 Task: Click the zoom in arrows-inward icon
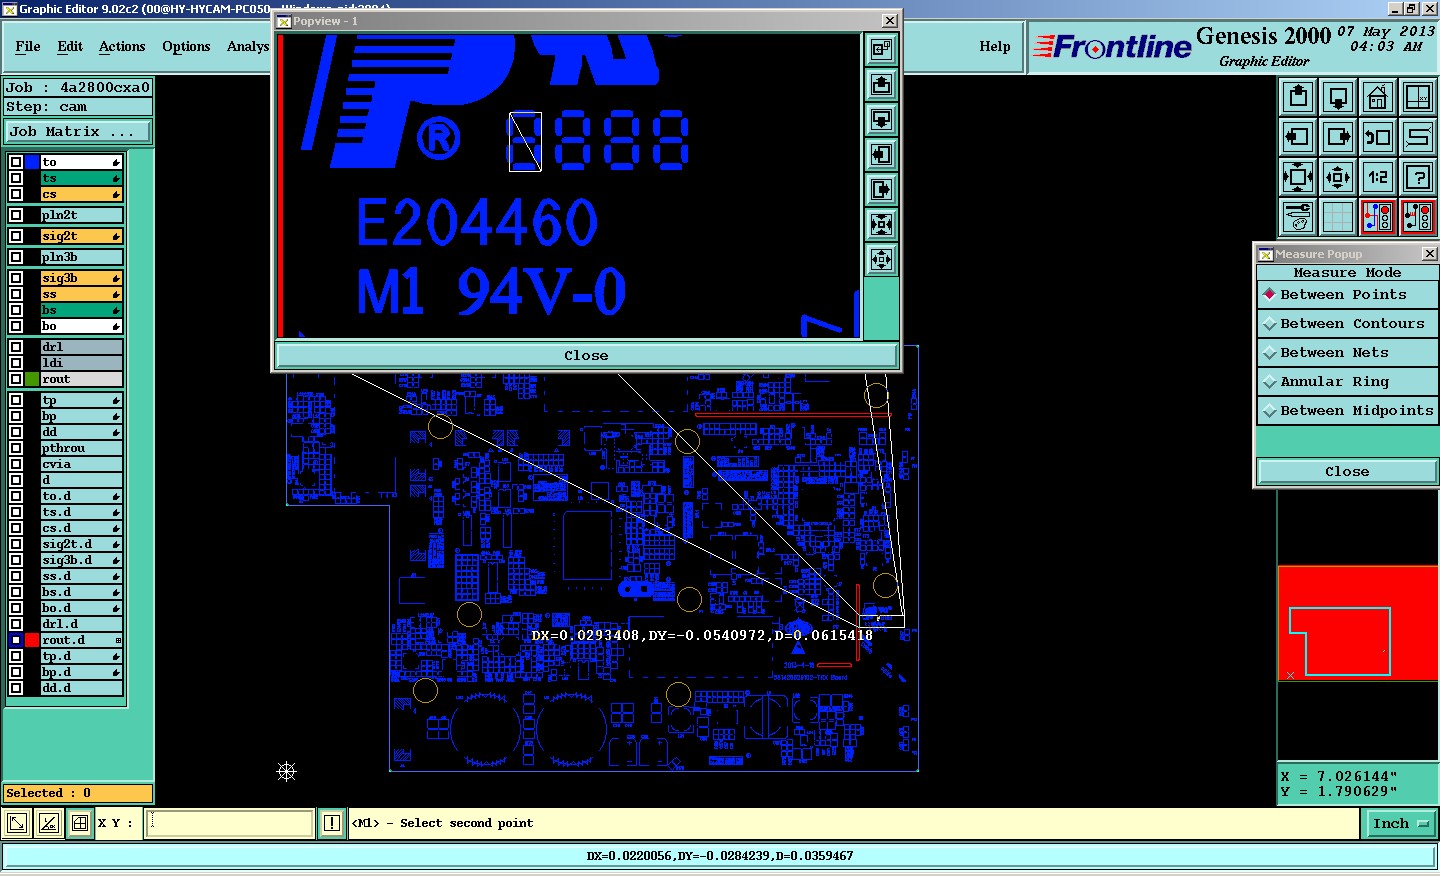point(1298,177)
